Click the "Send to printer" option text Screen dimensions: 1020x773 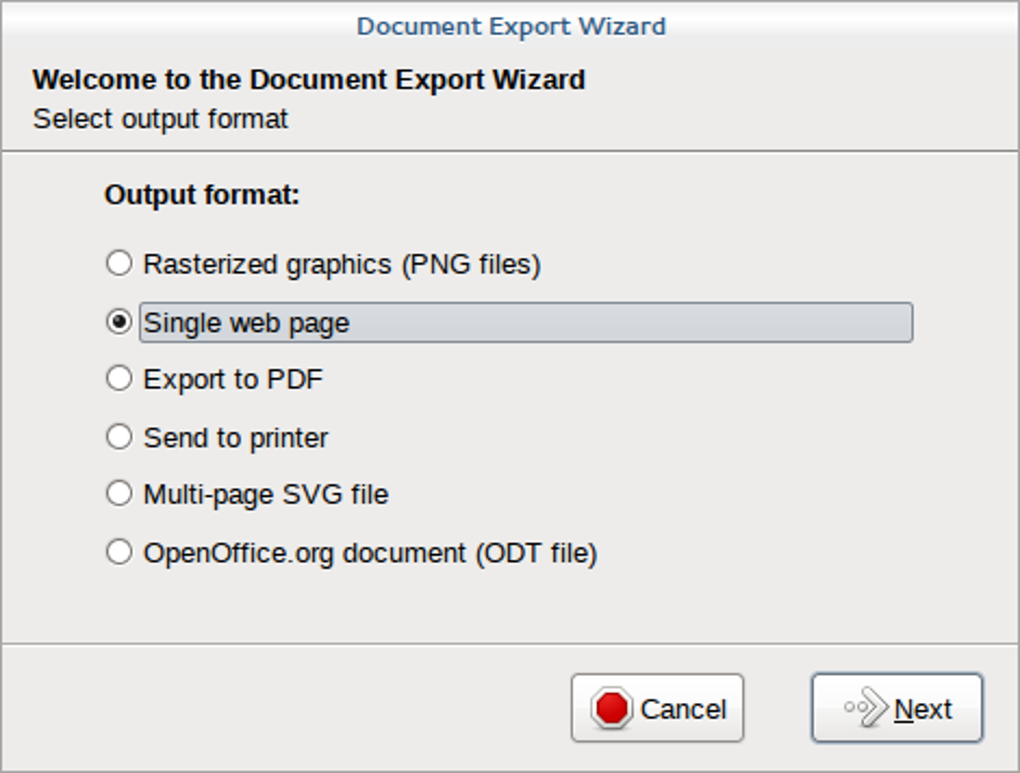236,438
